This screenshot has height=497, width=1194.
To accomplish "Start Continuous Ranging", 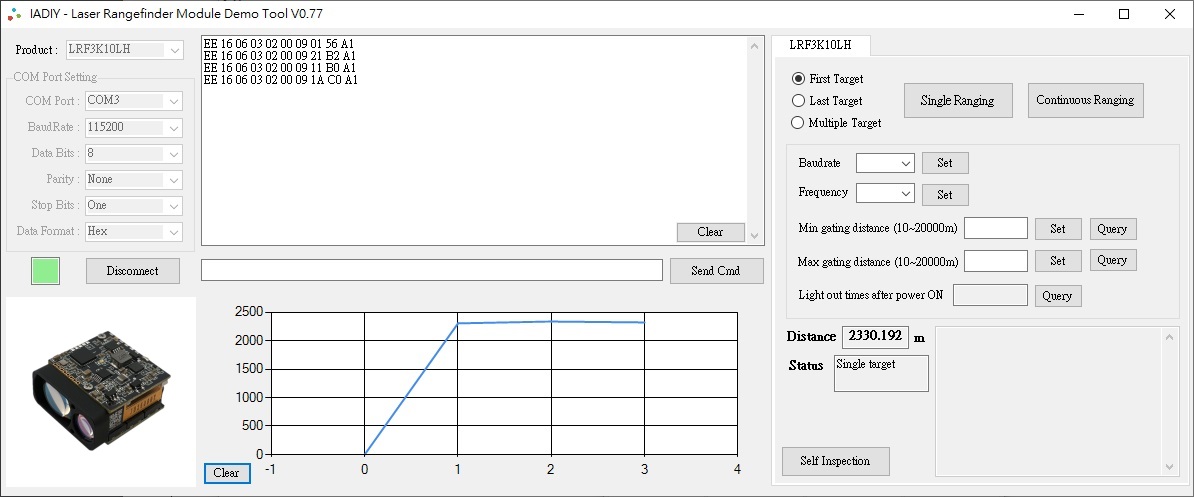I will [1085, 100].
